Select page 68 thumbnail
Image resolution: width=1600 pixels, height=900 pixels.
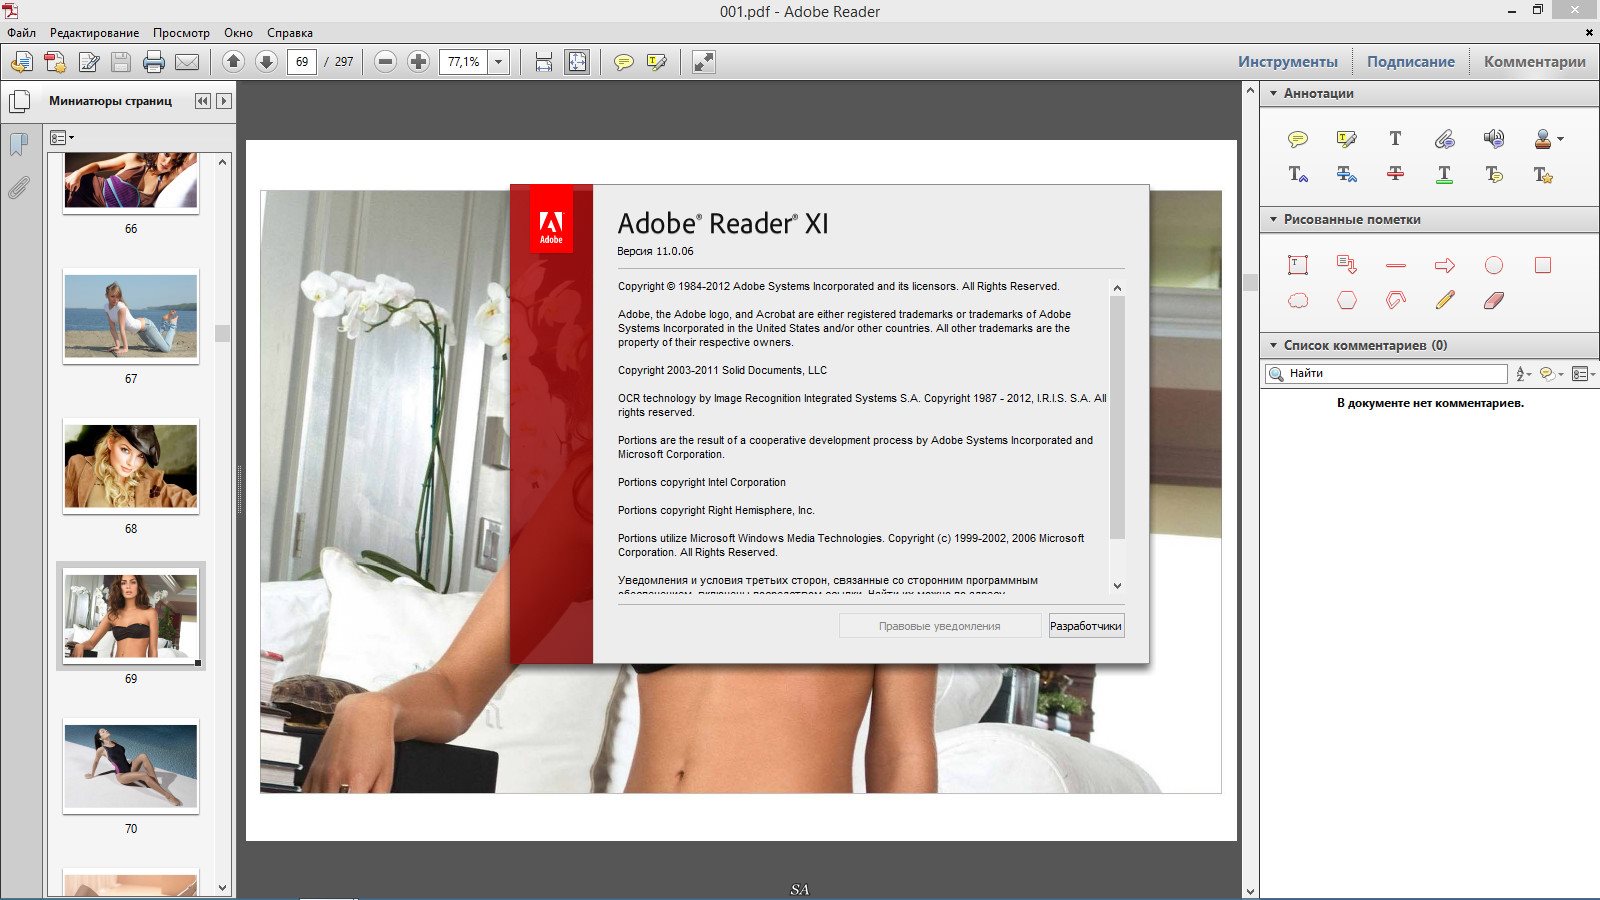coord(131,466)
